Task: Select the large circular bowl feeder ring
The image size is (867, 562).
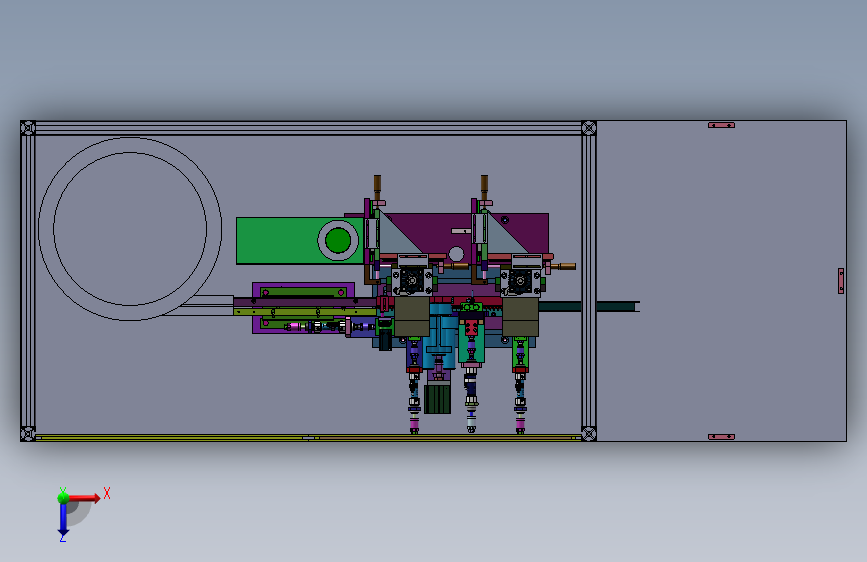Action: [x=130, y=228]
